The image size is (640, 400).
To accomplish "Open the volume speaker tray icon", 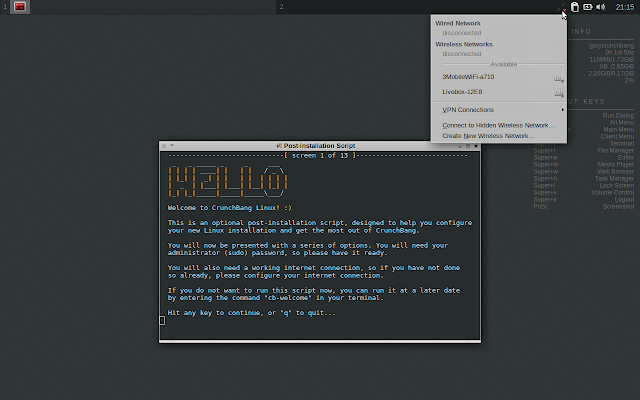I will coord(600,7).
